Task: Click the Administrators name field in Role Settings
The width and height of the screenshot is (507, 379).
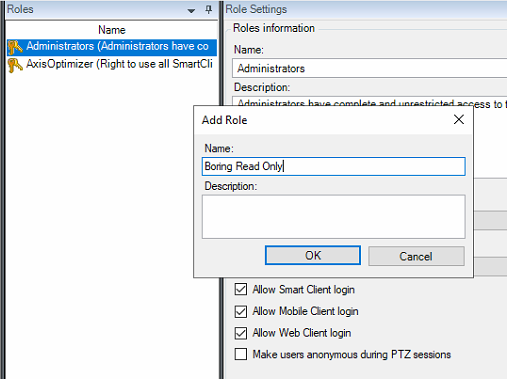Action: coord(369,68)
